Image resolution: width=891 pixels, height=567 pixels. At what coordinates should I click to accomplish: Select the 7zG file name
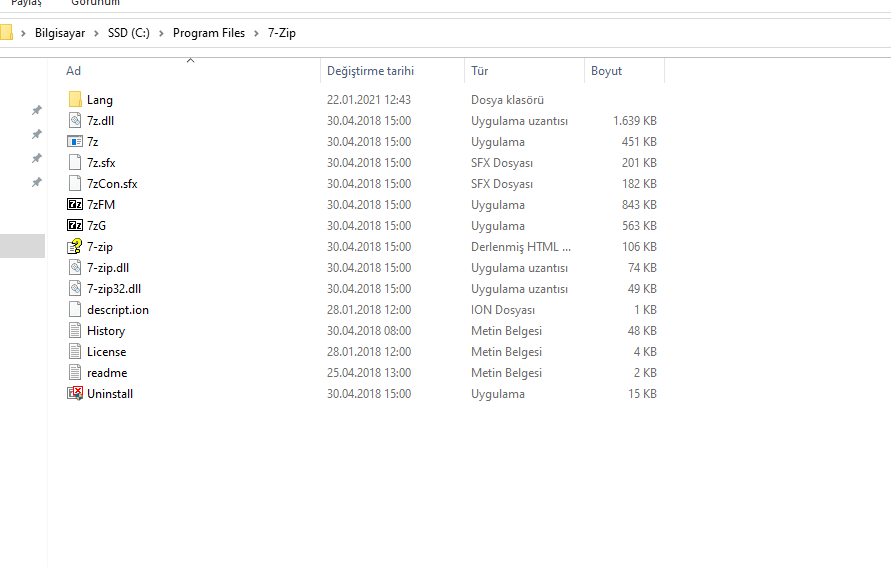click(96, 226)
